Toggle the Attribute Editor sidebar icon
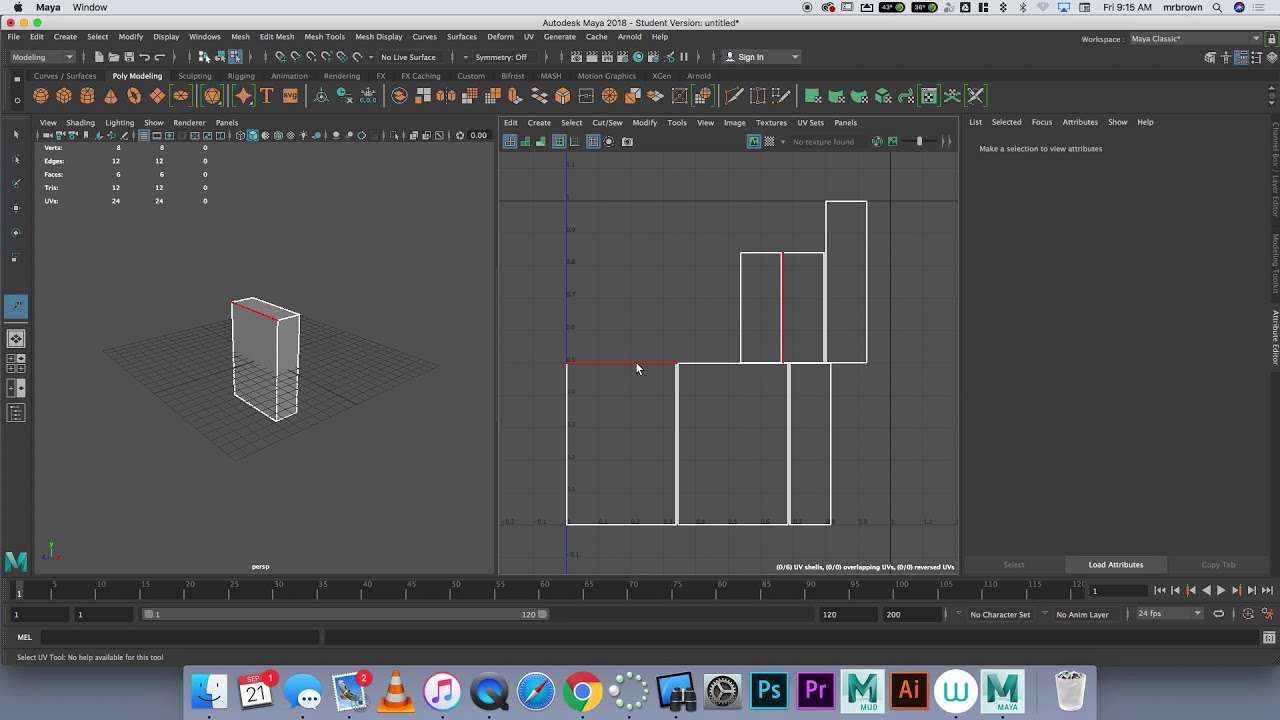The image size is (1280, 720). tap(1240, 57)
